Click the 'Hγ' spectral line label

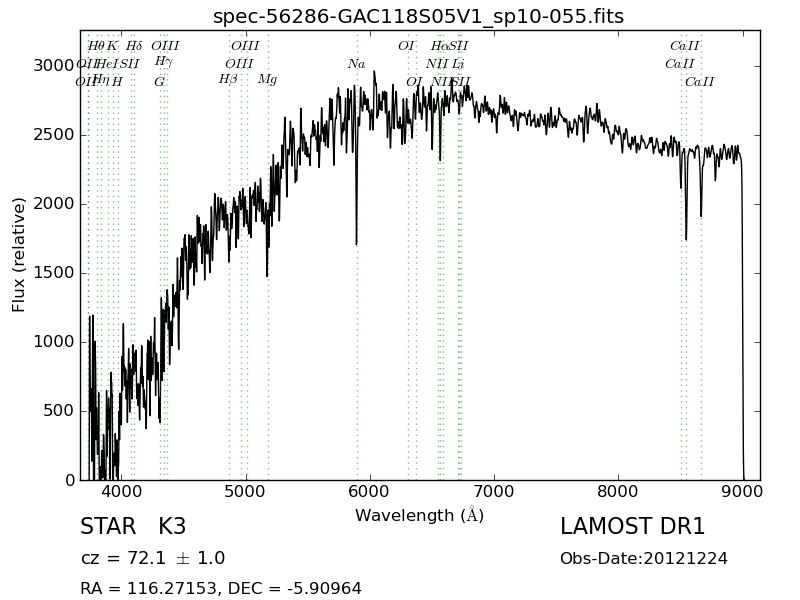163,62
